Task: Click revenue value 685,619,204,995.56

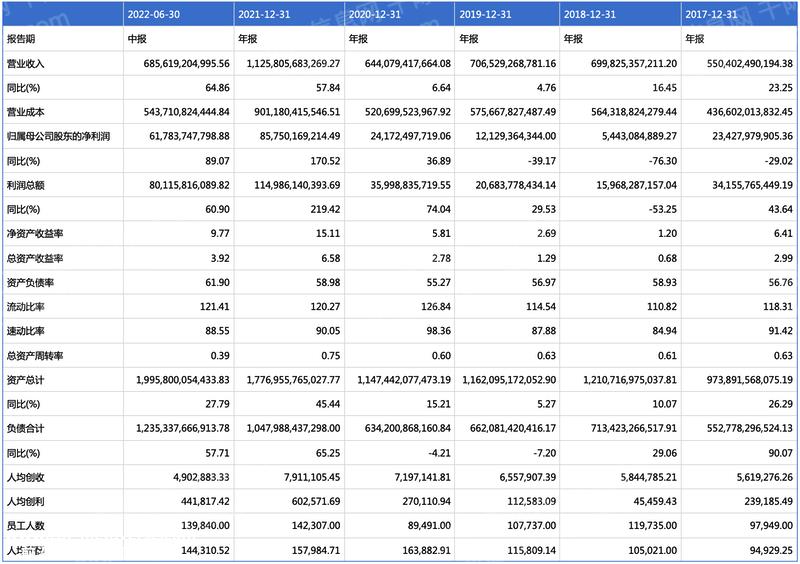Action: click(186, 63)
